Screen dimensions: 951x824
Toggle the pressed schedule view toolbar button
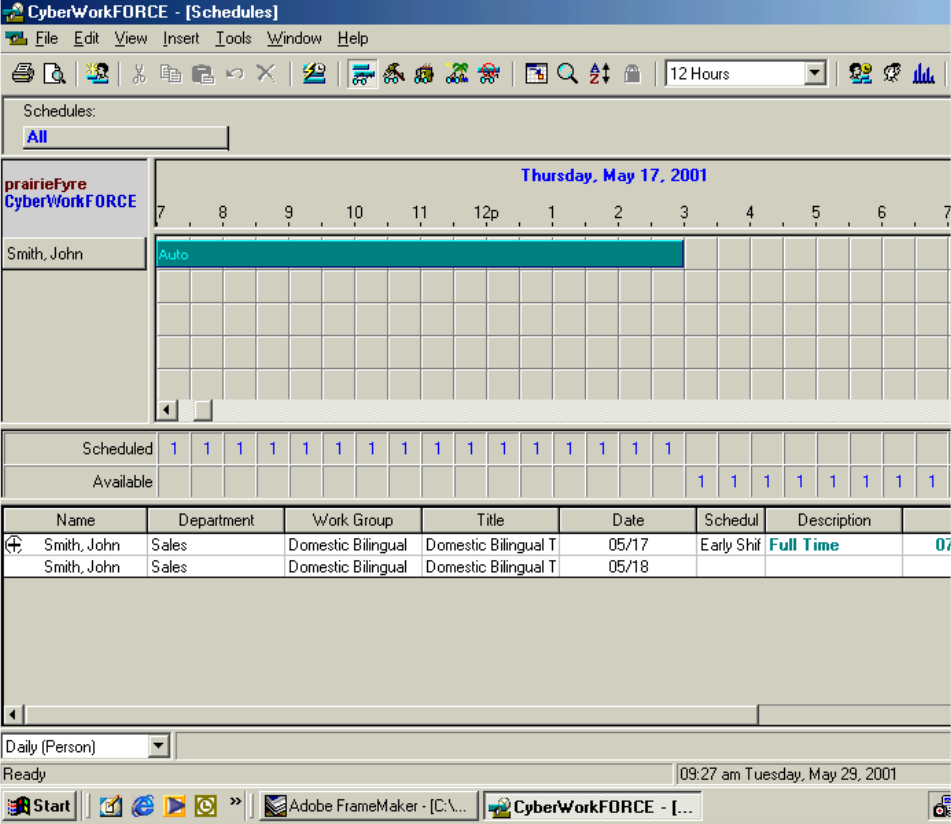362,74
